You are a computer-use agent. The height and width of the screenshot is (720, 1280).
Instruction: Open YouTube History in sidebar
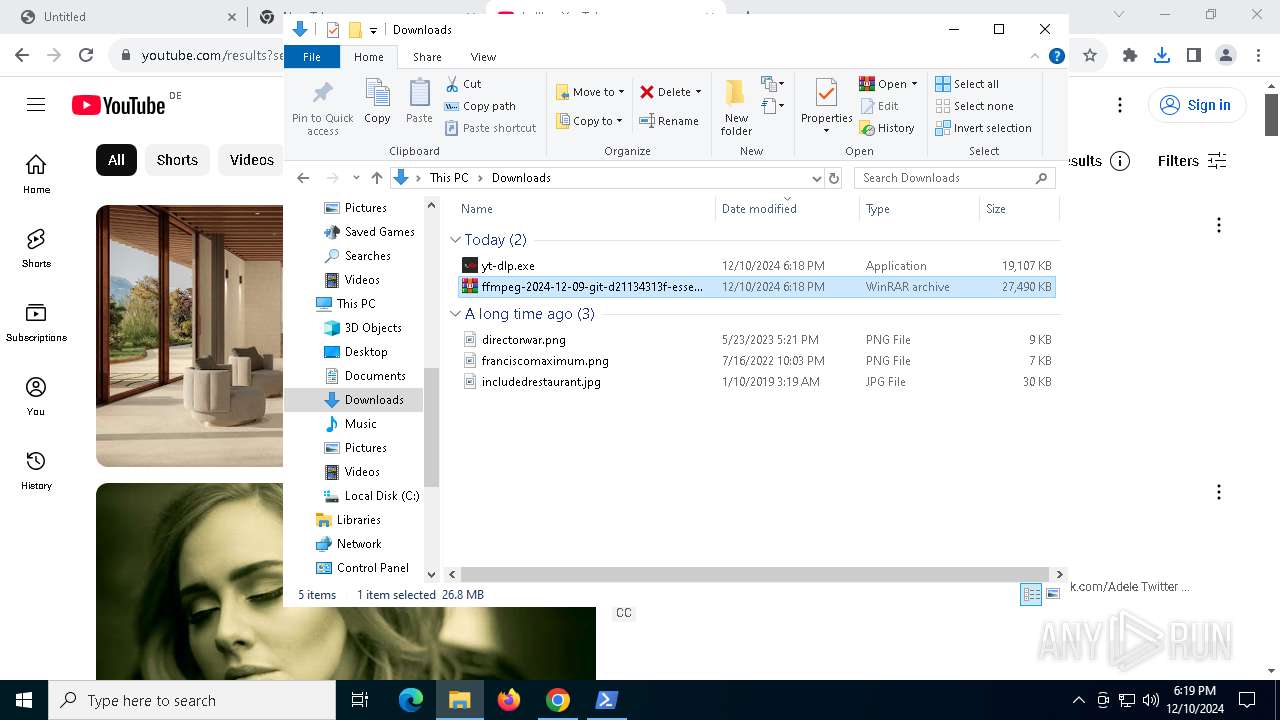click(x=36, y=470)
